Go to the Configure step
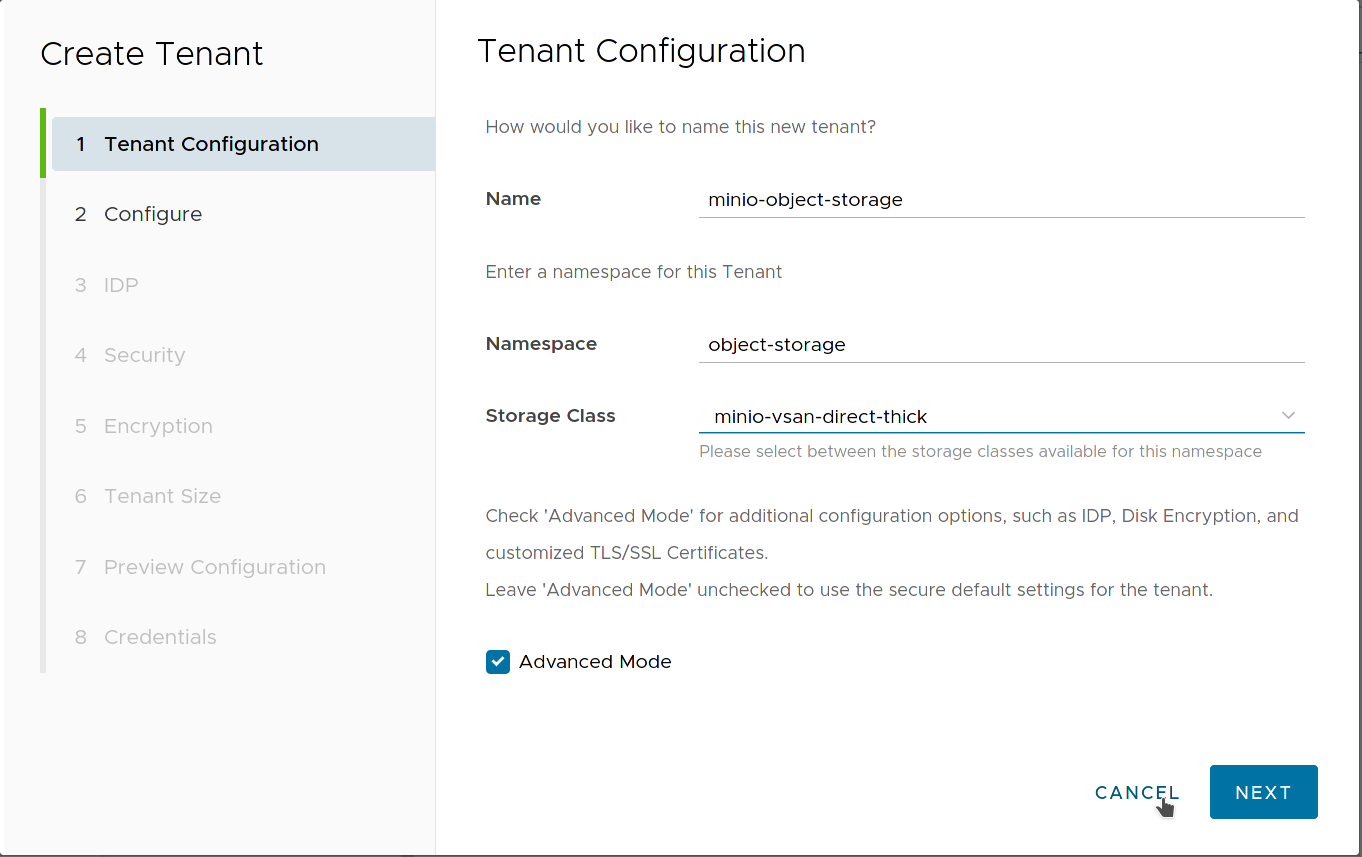1362x857 pixels. click(152, 214)
